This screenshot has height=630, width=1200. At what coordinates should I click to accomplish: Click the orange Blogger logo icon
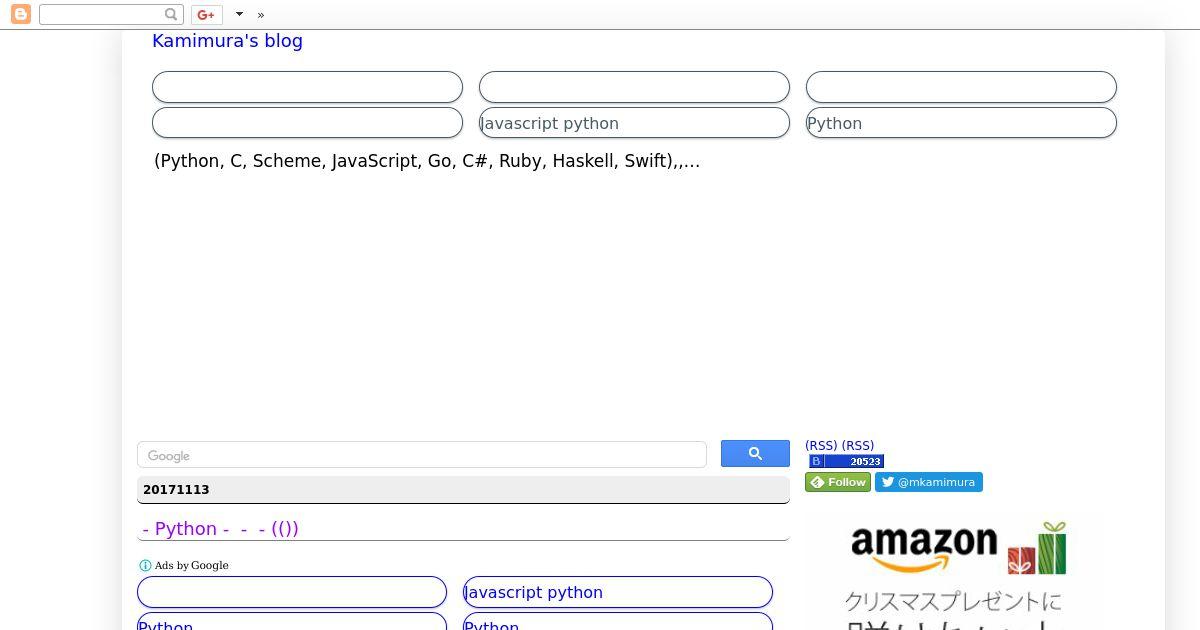pos(20,14)
